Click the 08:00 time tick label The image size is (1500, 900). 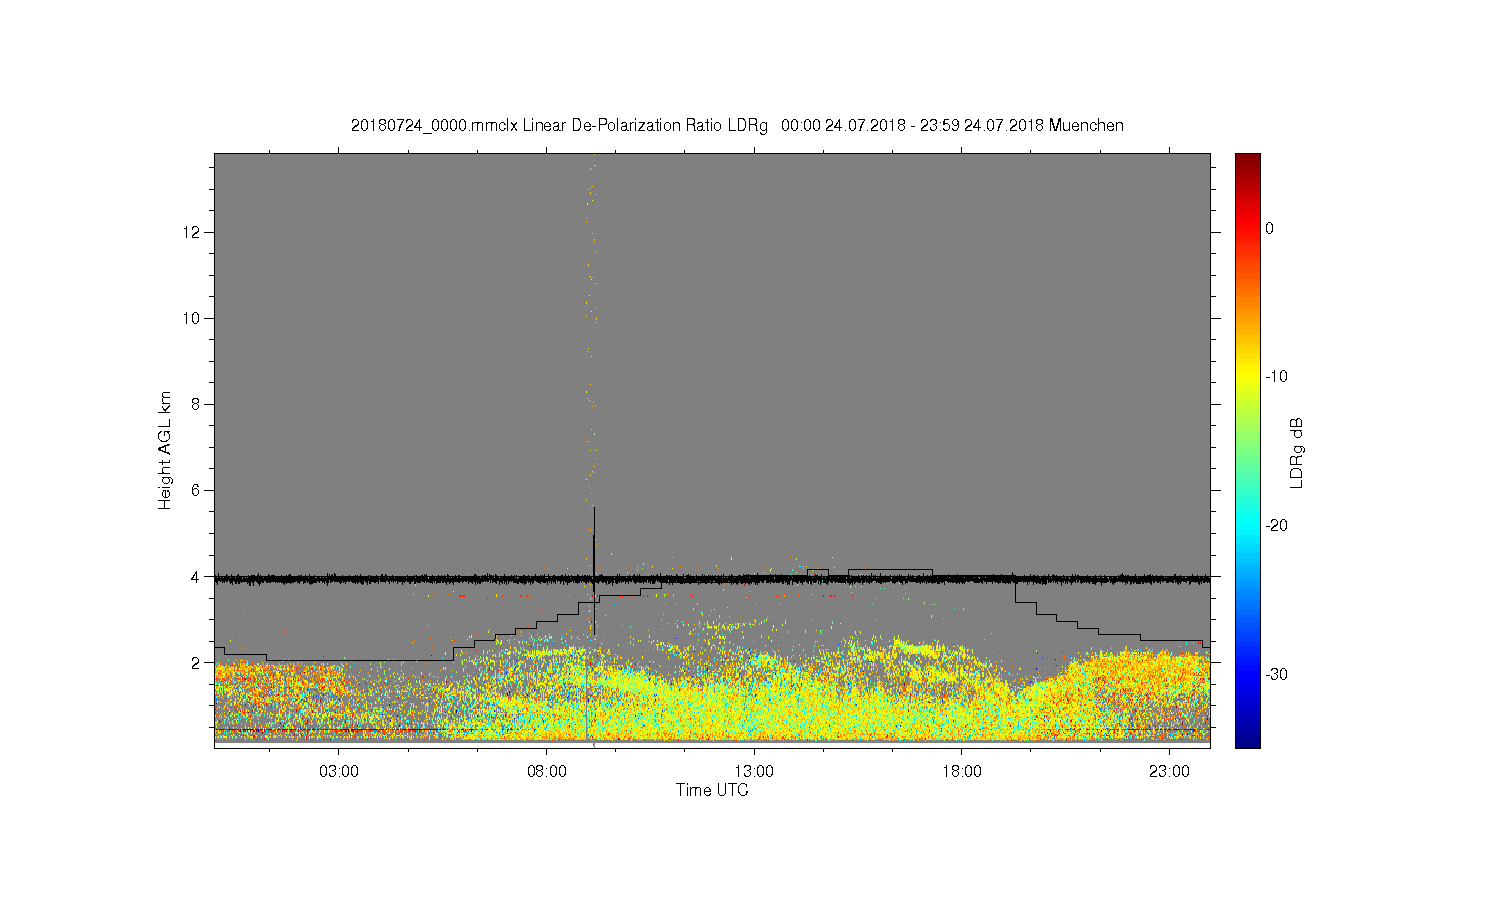[x=547, y=772]
